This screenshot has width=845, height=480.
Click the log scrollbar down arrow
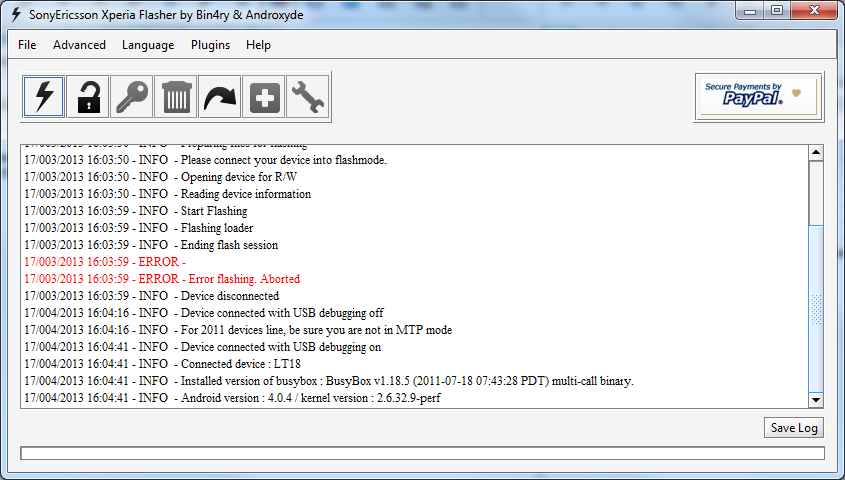(816, 400)
